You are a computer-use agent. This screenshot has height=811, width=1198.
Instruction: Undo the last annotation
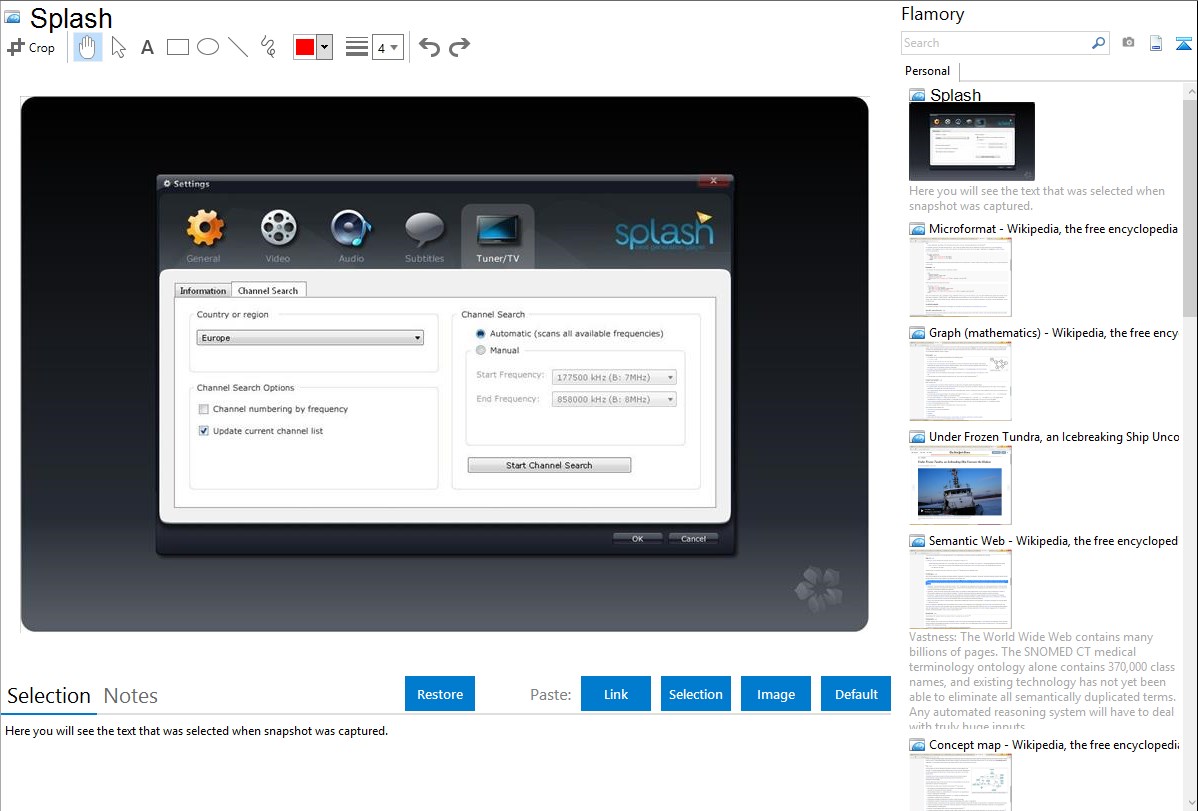429,47
